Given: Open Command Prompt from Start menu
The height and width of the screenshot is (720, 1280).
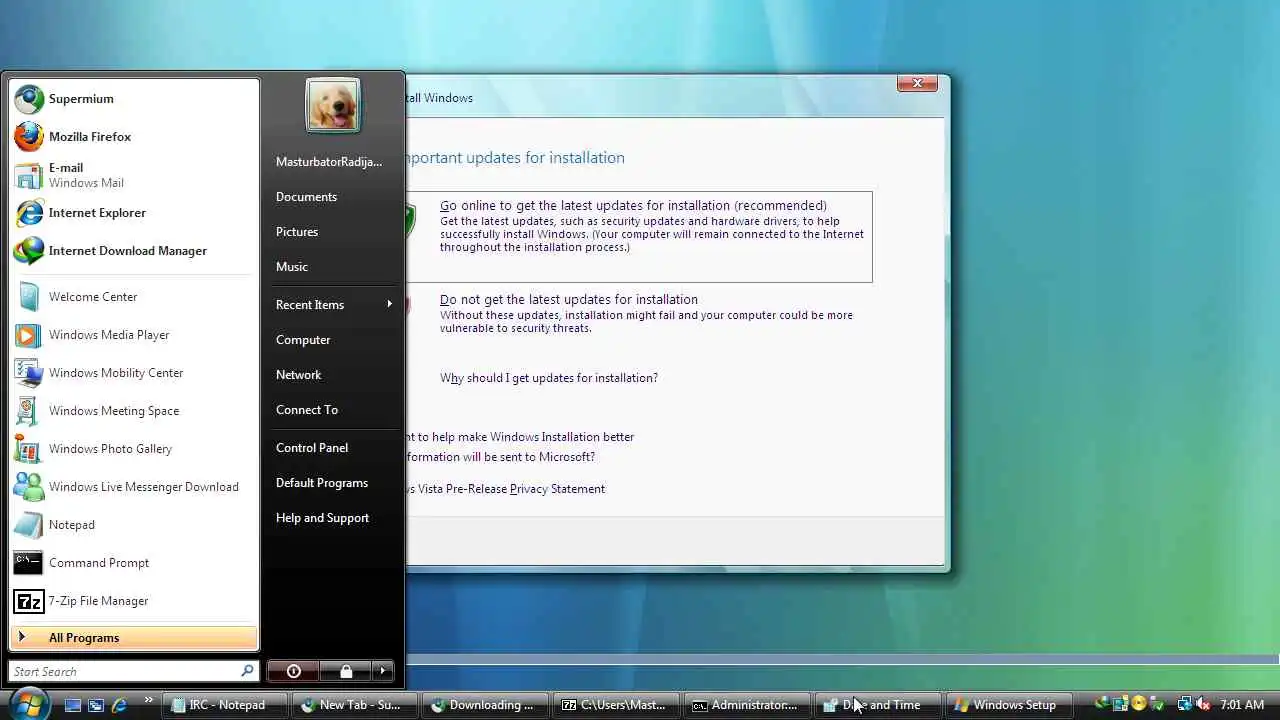Looking at the screenshot, I should [x=134, y=563].
